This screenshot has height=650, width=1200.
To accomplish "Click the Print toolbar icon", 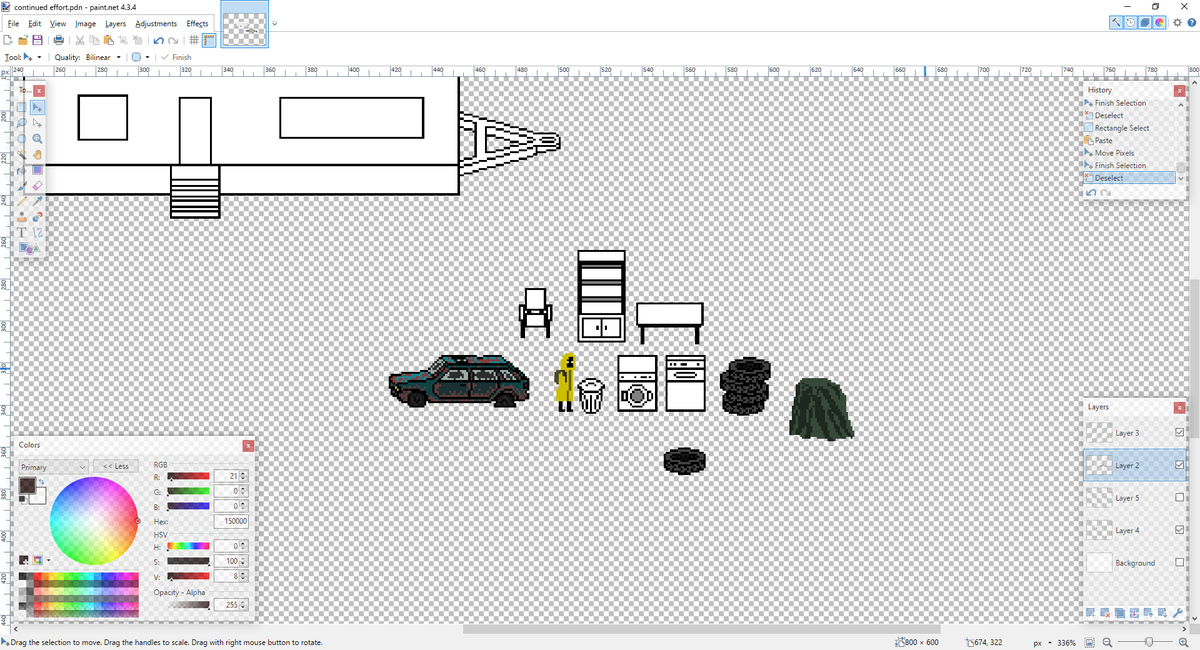I will tap(59, 40).
